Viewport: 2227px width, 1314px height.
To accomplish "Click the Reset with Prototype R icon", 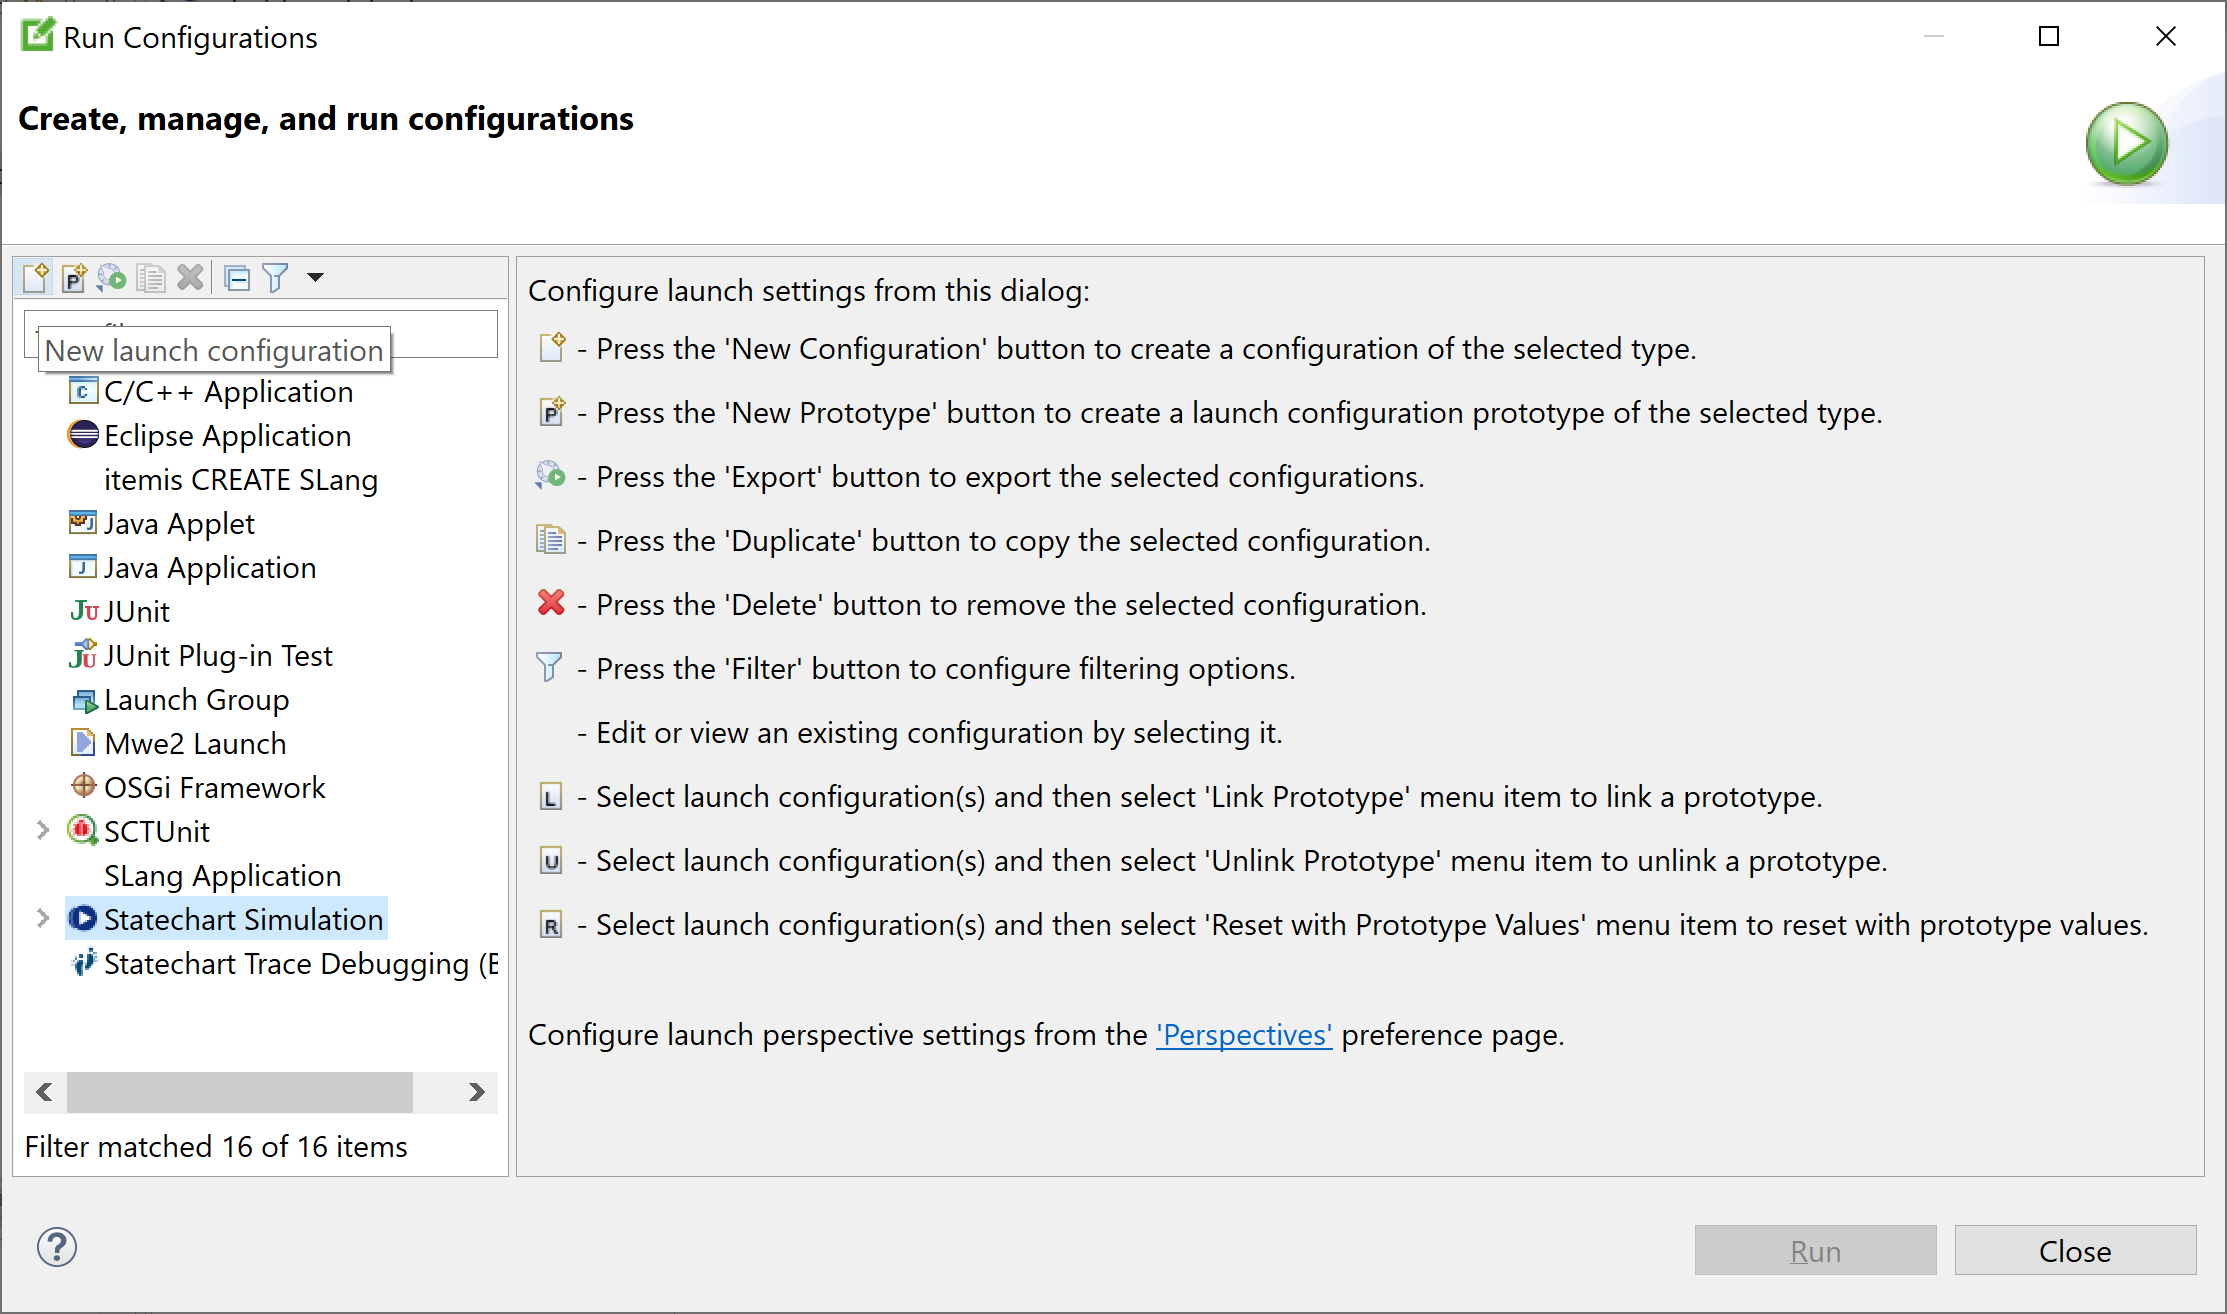I will (551, 925).
